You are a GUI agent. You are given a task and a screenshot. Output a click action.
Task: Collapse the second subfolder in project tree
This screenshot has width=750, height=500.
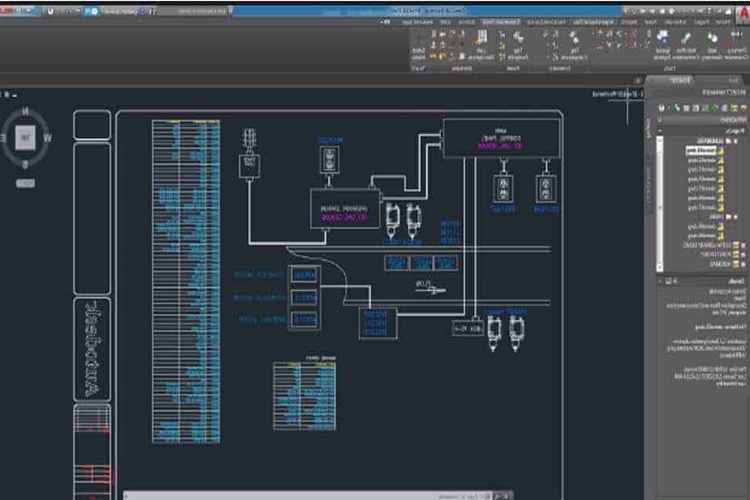coord(735,217)
